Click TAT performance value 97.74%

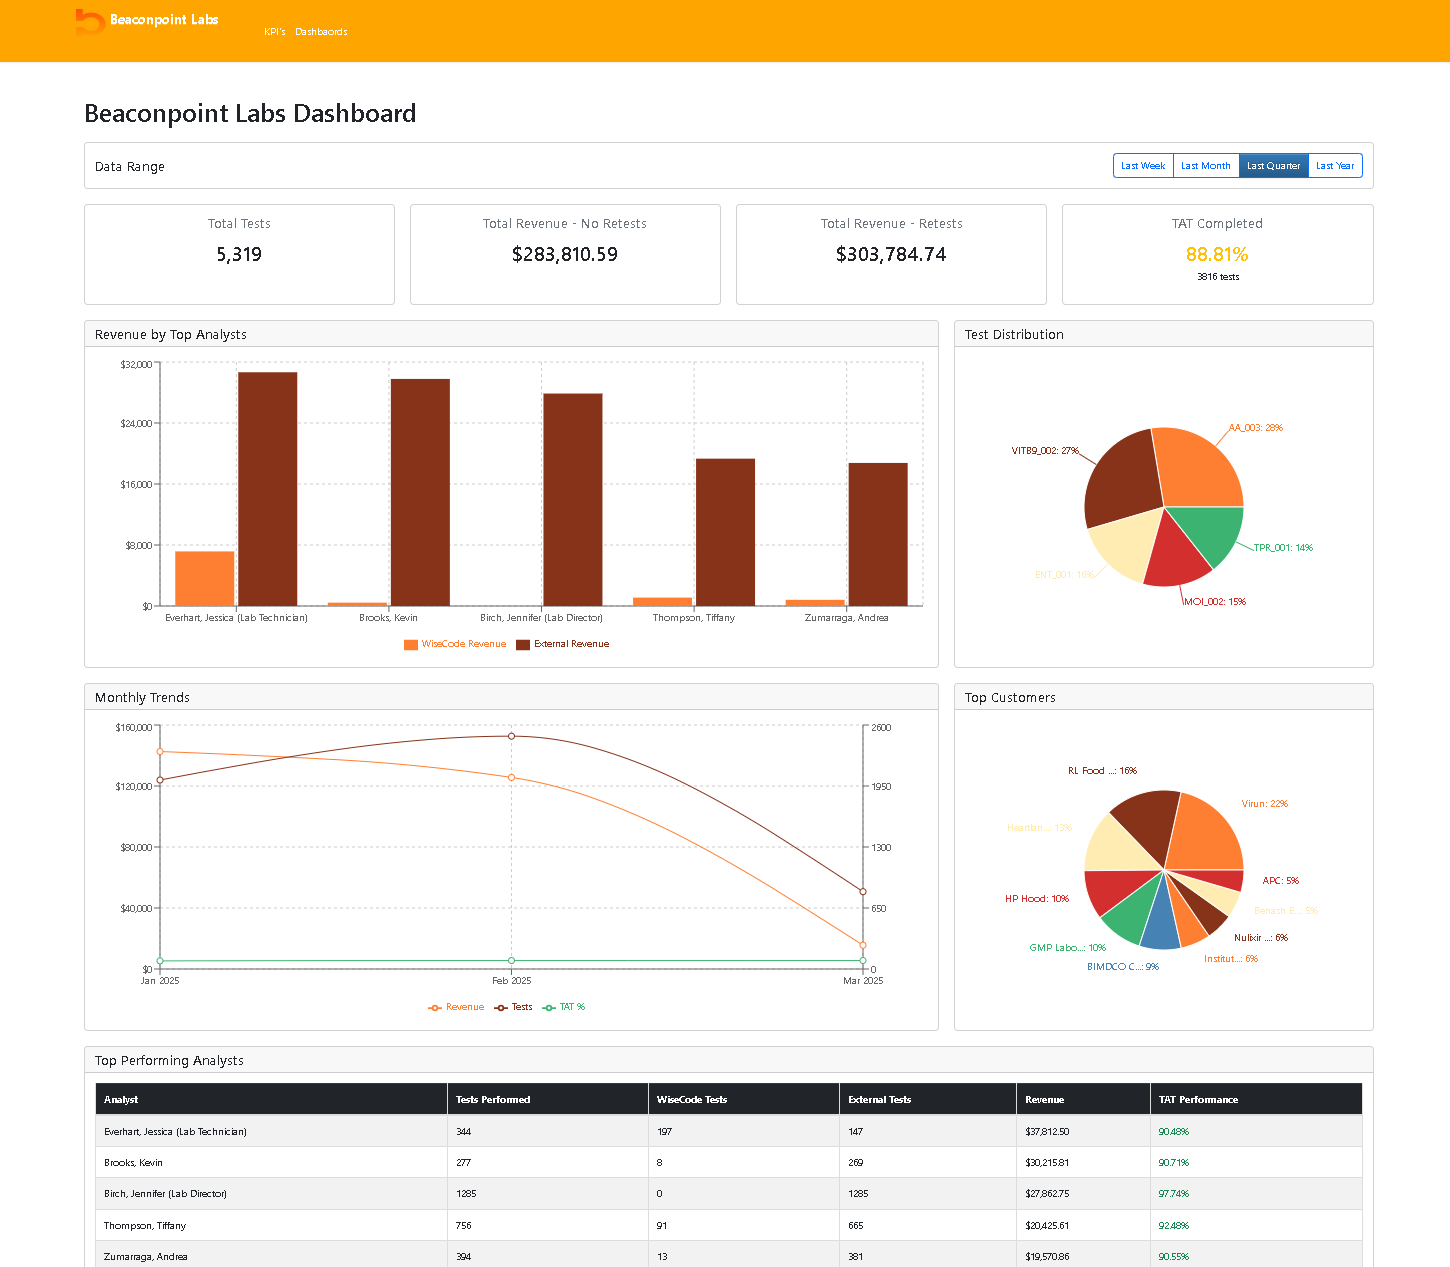1174,1194
